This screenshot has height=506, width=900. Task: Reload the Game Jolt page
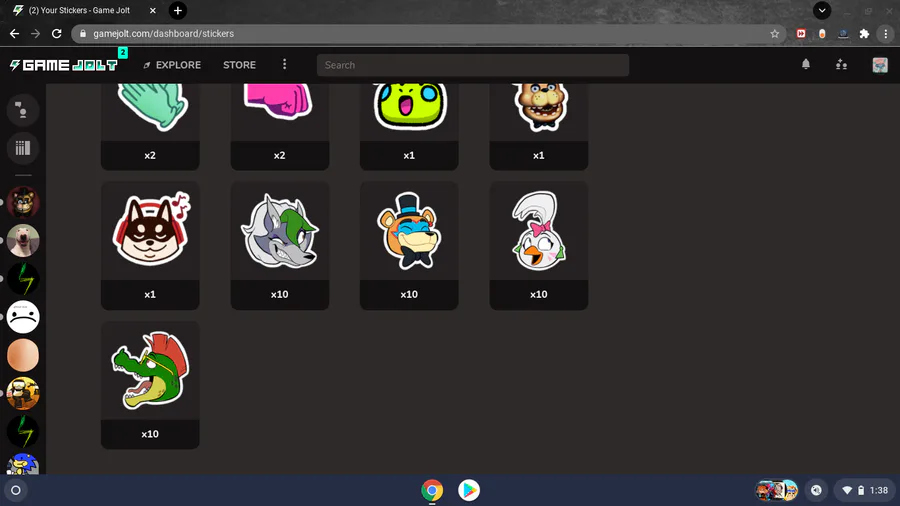56,34
